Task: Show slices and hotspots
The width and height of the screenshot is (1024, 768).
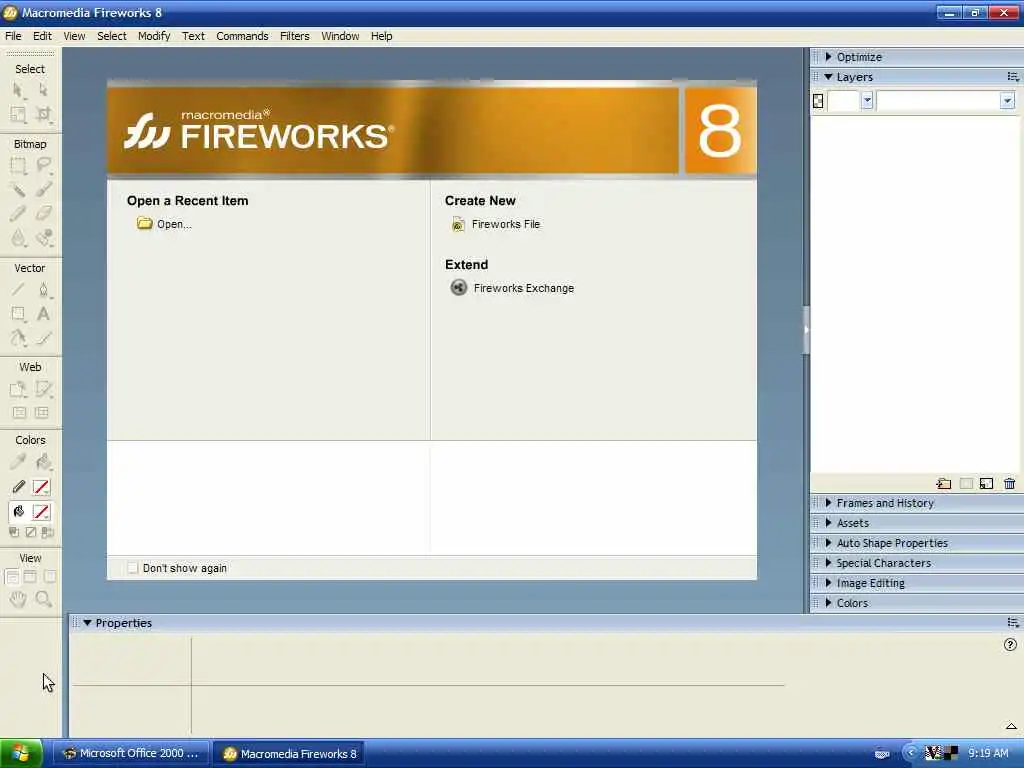Action: pyautogui.click(x=42, y=413)
